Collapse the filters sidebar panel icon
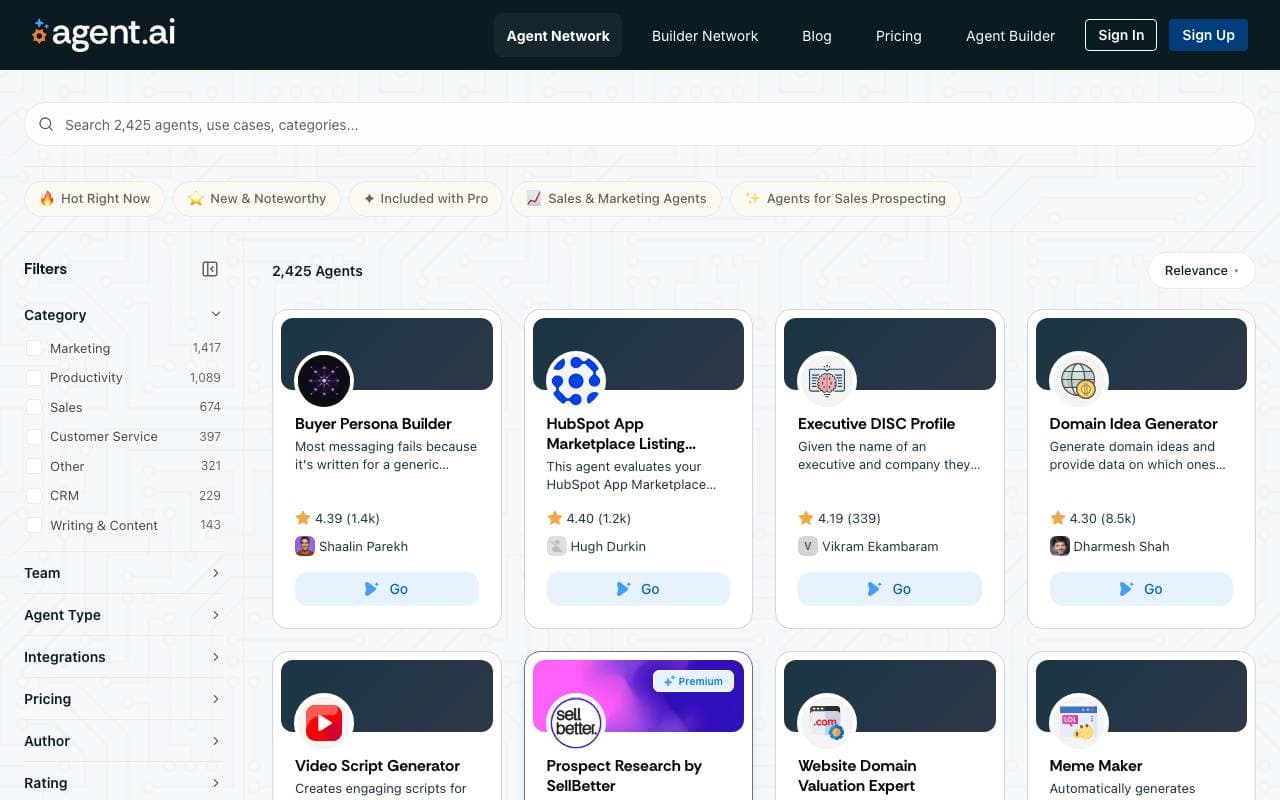This screenshot has height=800, width=1280. pos(210,269)
